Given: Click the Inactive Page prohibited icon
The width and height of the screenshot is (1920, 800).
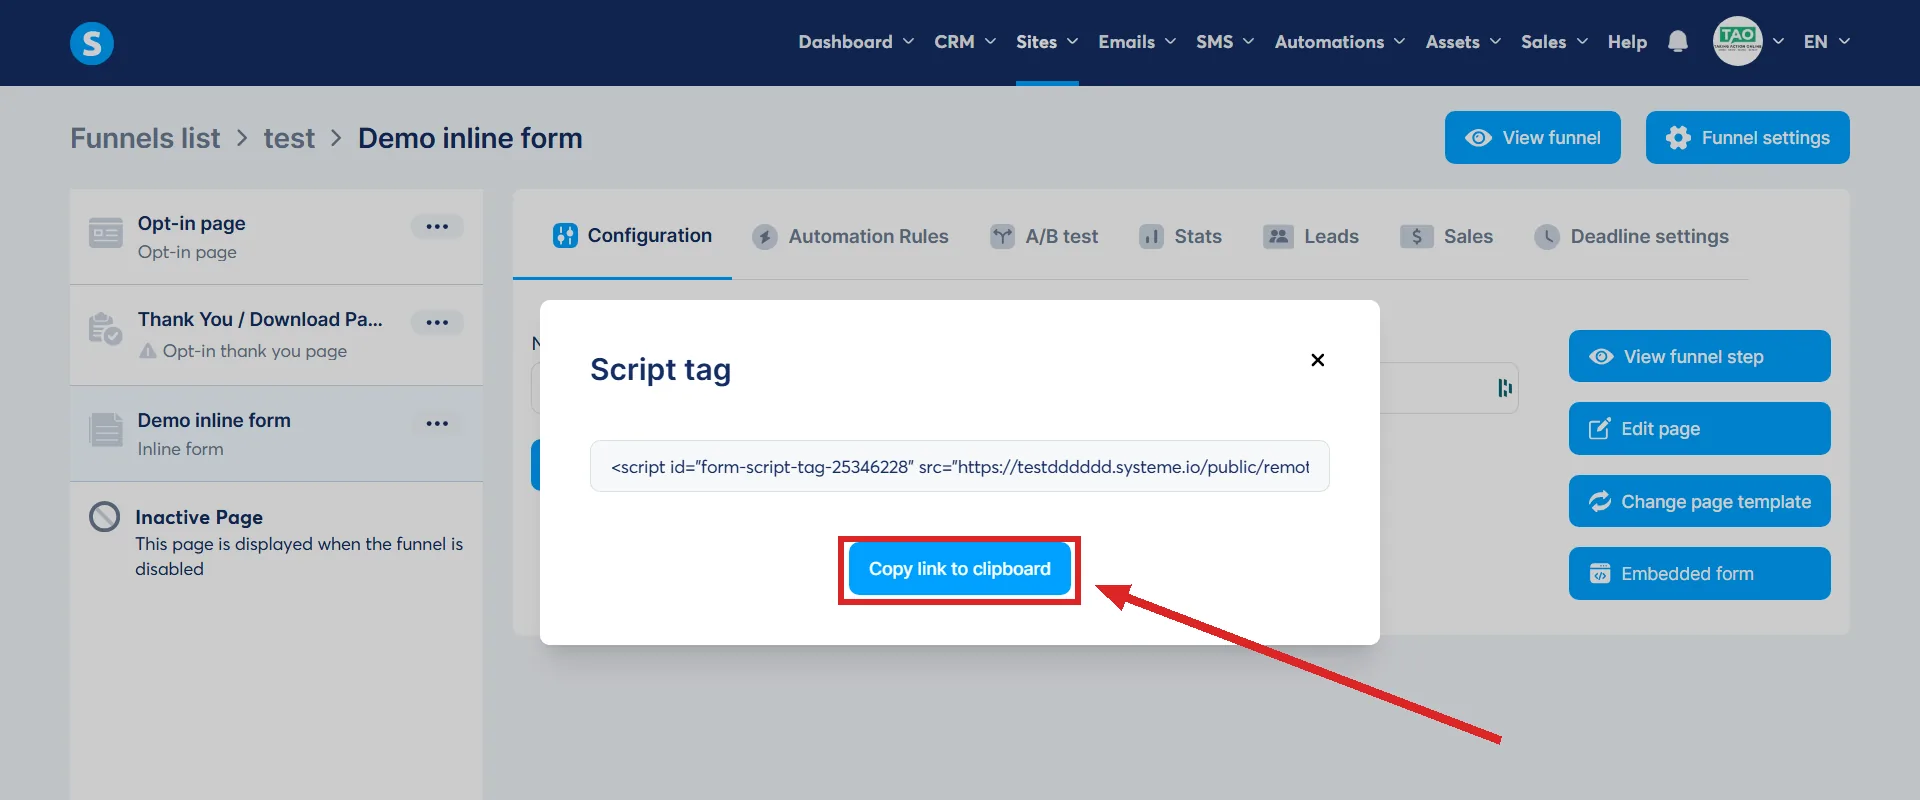Looking at the screenshot, I should 105,517.
